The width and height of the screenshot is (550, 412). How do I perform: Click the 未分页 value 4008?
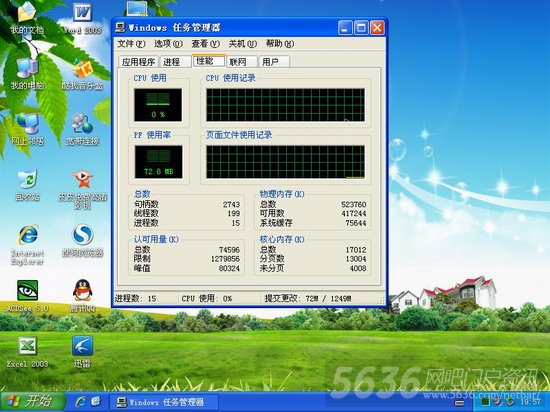[x=358, y=268]
